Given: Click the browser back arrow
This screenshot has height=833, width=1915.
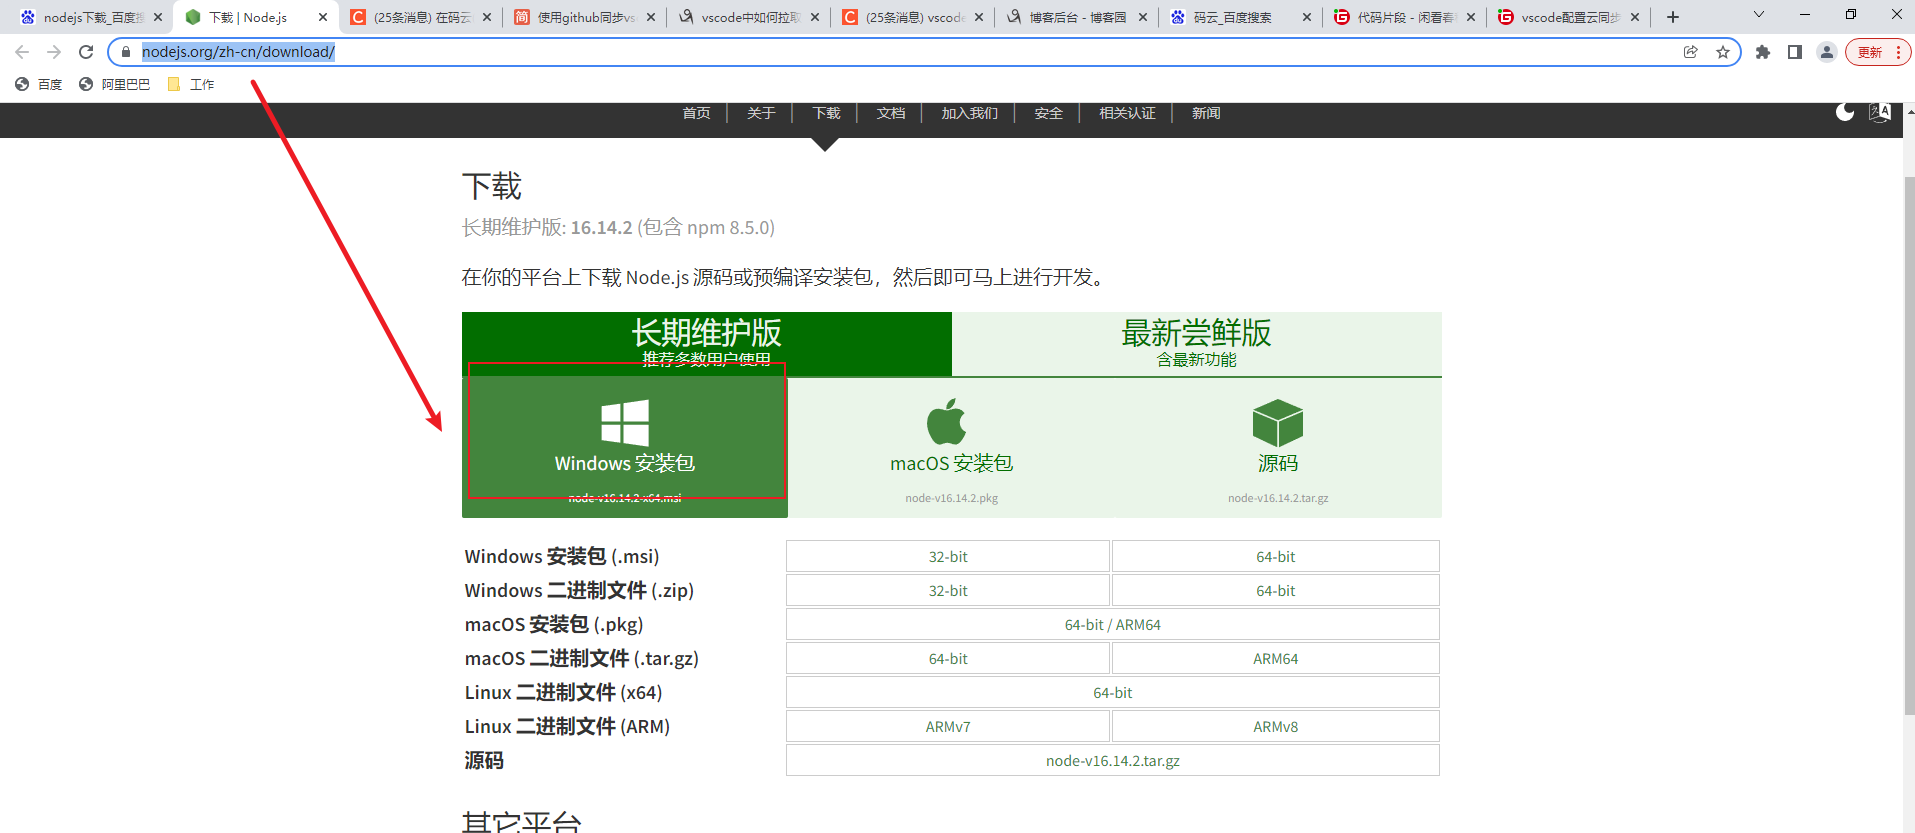Looking at the screenshot, I should click(x=22, y=52).
